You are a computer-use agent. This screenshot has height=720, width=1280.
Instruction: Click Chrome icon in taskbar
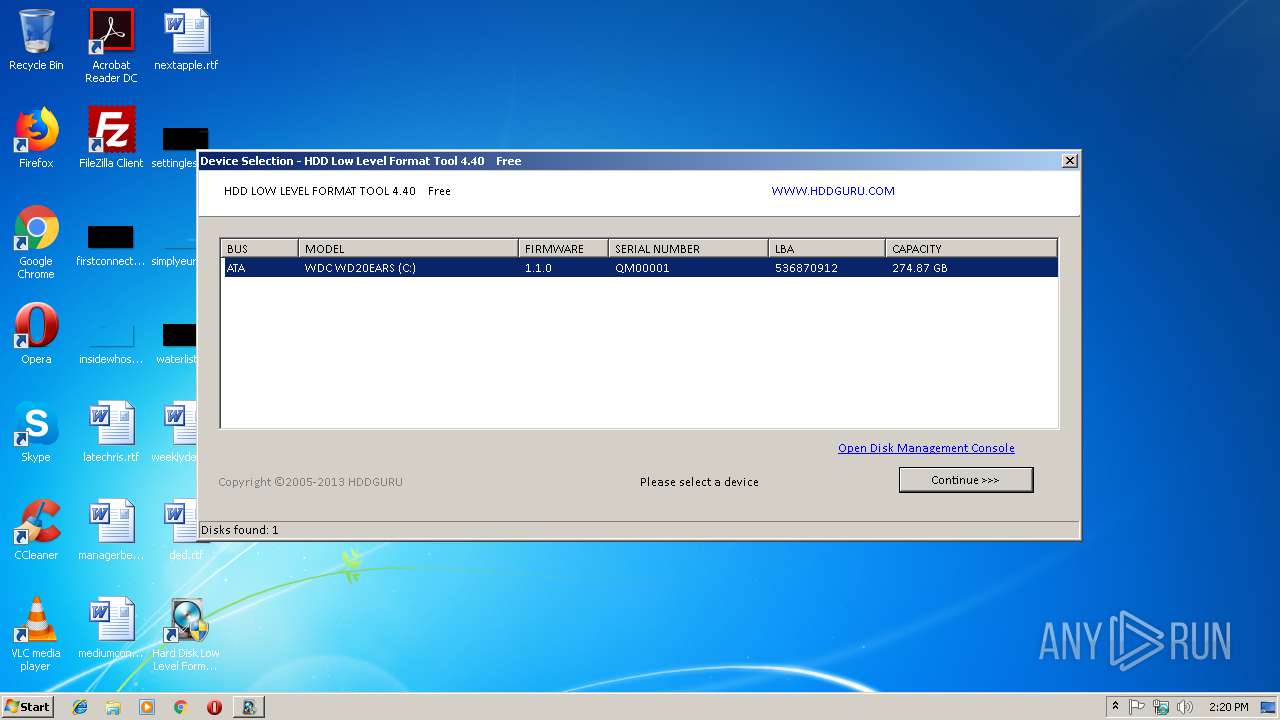(x=180, y=707)
